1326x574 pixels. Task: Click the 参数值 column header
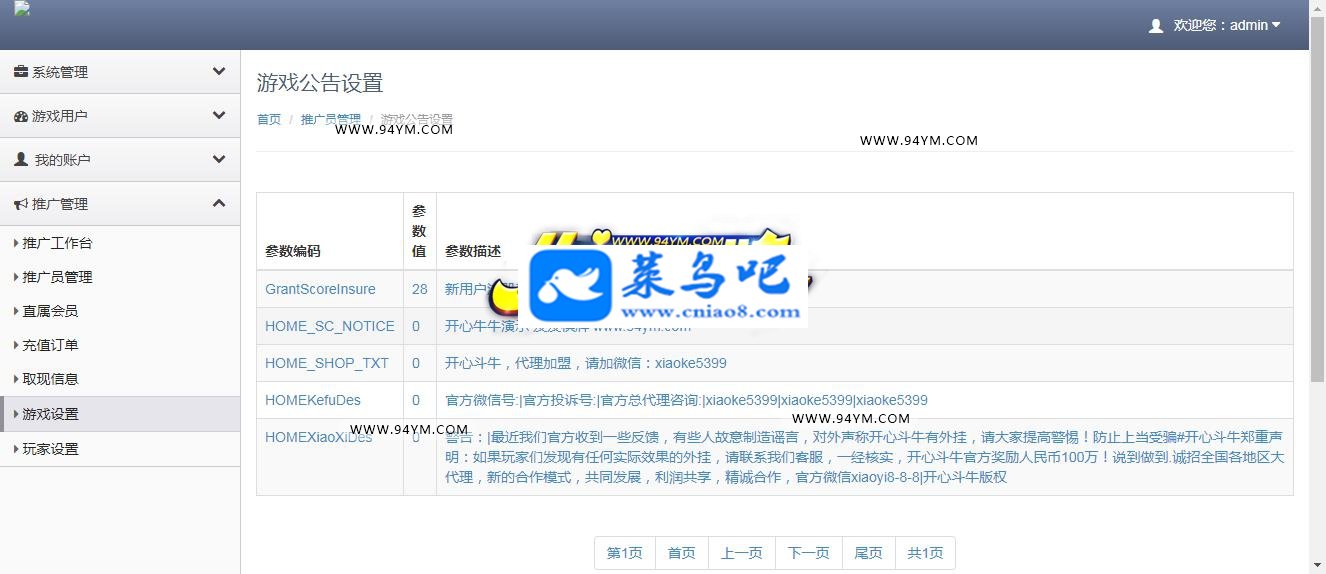(419, 231)
